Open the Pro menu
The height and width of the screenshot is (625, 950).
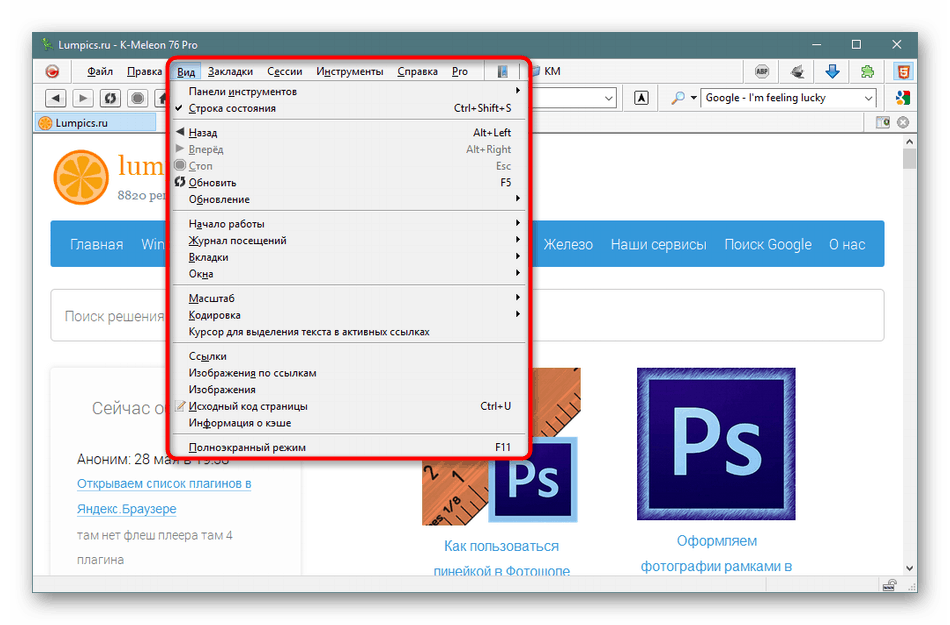(x=460, y=71)
